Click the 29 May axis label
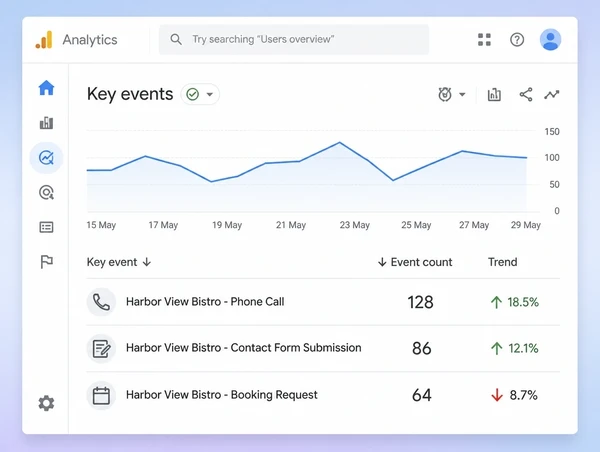The image size is (600, 452). pos(526,225)
